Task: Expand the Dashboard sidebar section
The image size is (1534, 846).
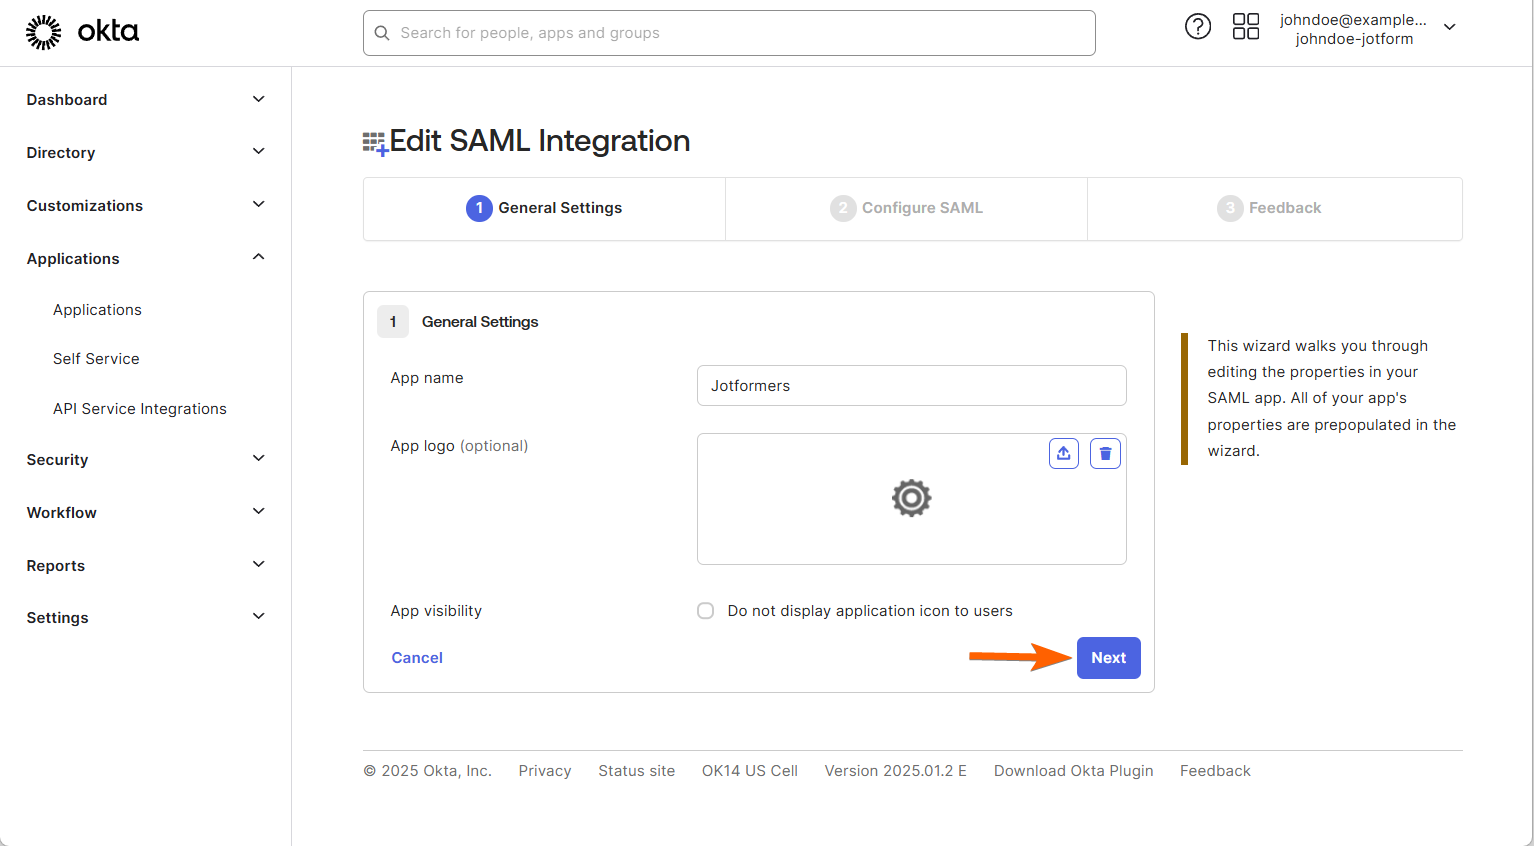Action: pos(146,100)
